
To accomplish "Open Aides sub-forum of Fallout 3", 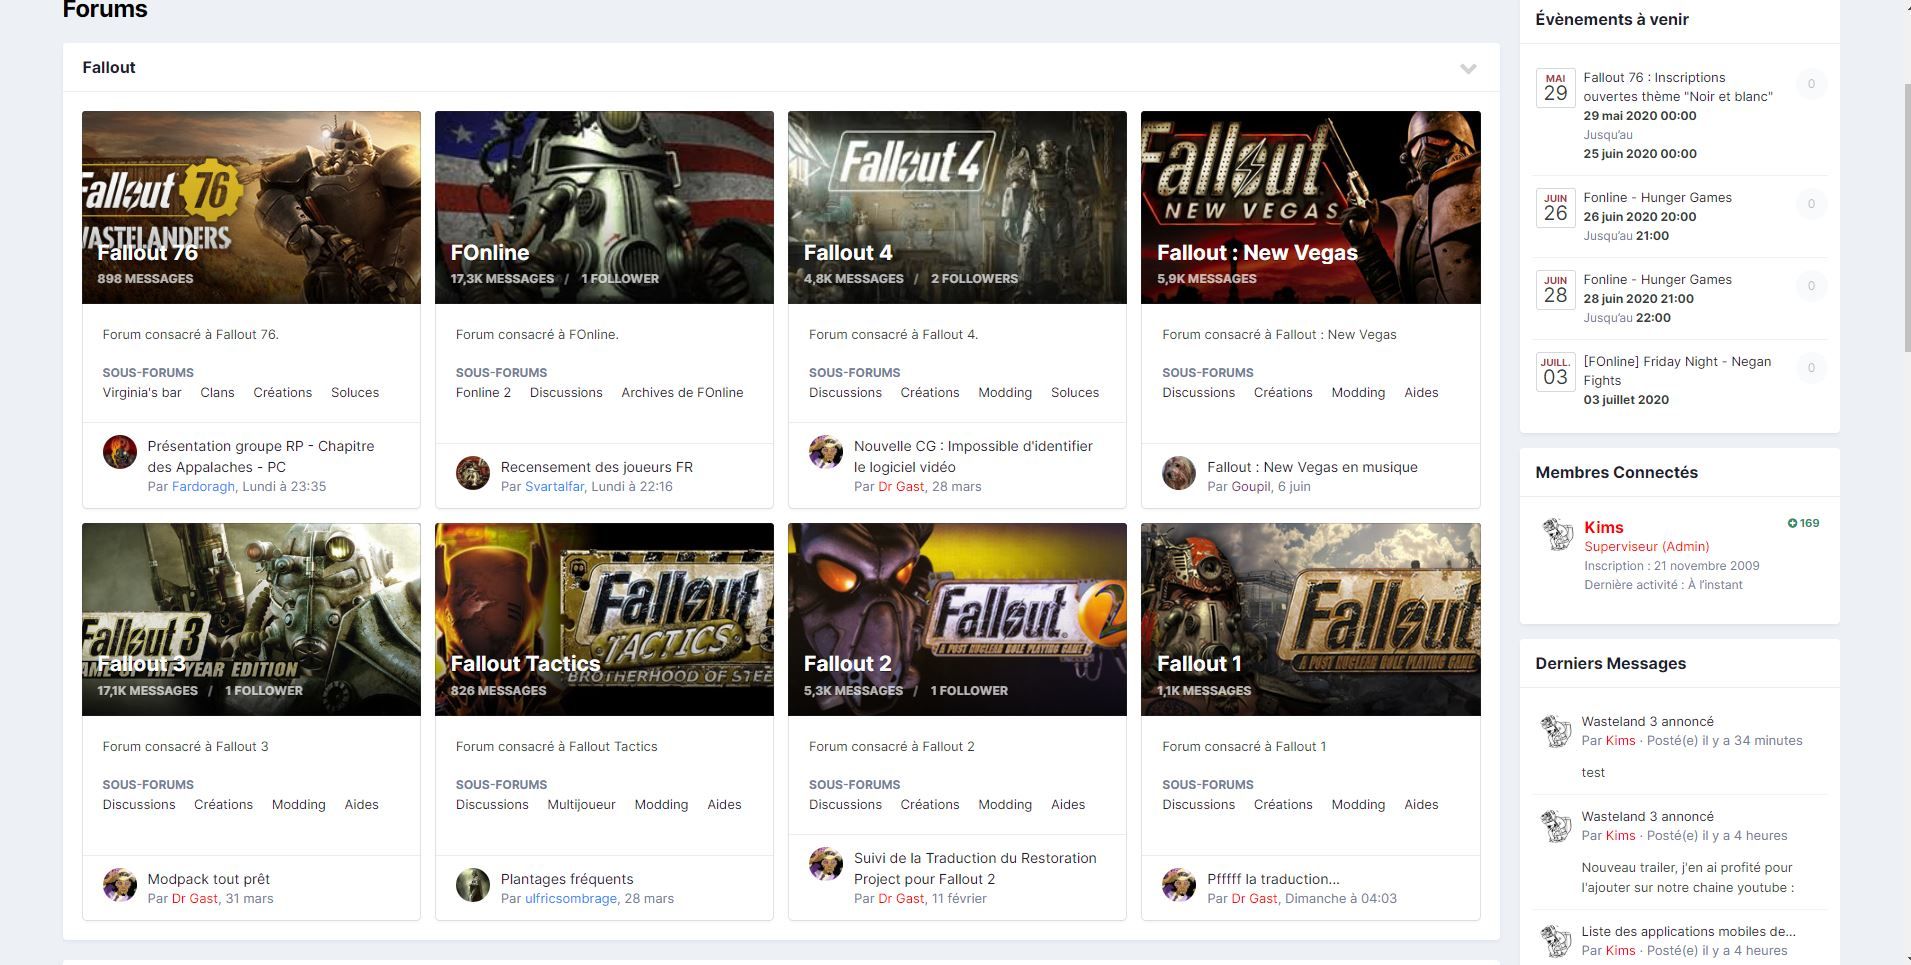I will tap(361, 805).
